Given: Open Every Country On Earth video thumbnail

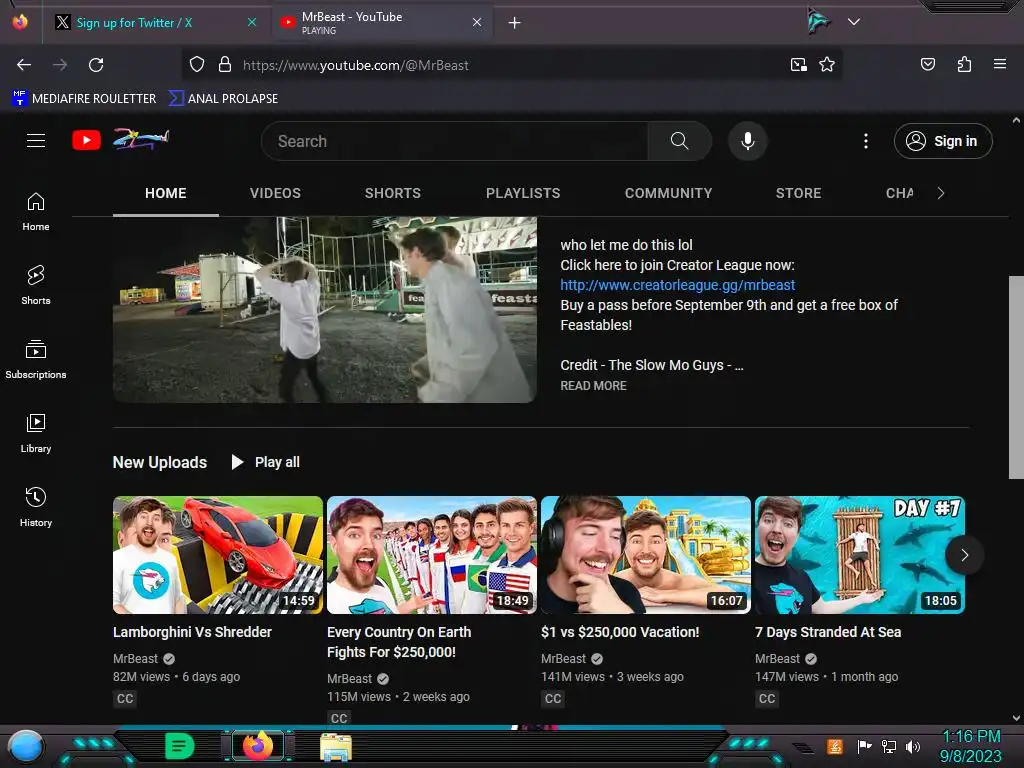Looking at the screenshot, I should 432,555.
